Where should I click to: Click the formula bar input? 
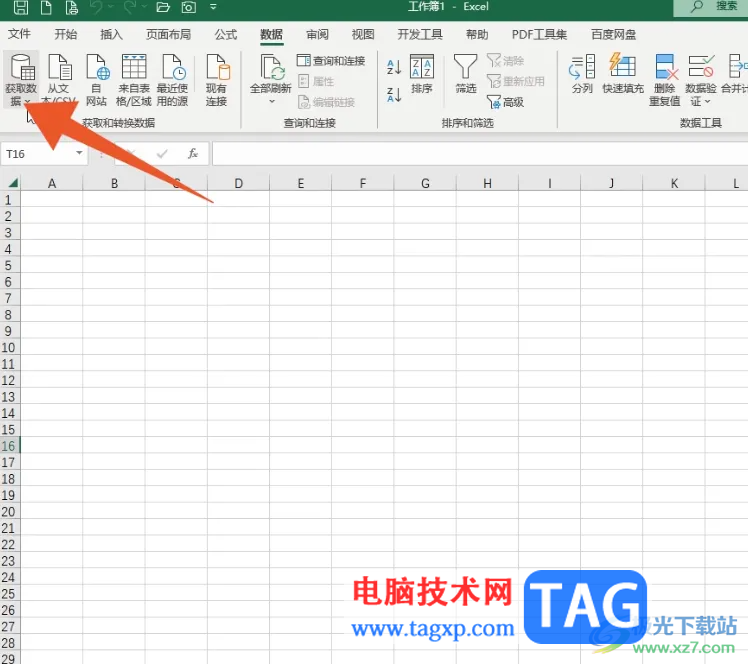(480, 154)
